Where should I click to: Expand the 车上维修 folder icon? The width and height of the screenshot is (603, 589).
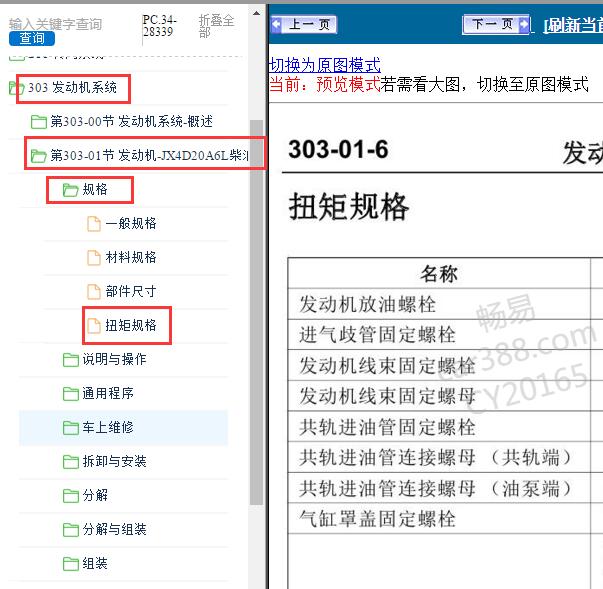(x=70, y=428)
